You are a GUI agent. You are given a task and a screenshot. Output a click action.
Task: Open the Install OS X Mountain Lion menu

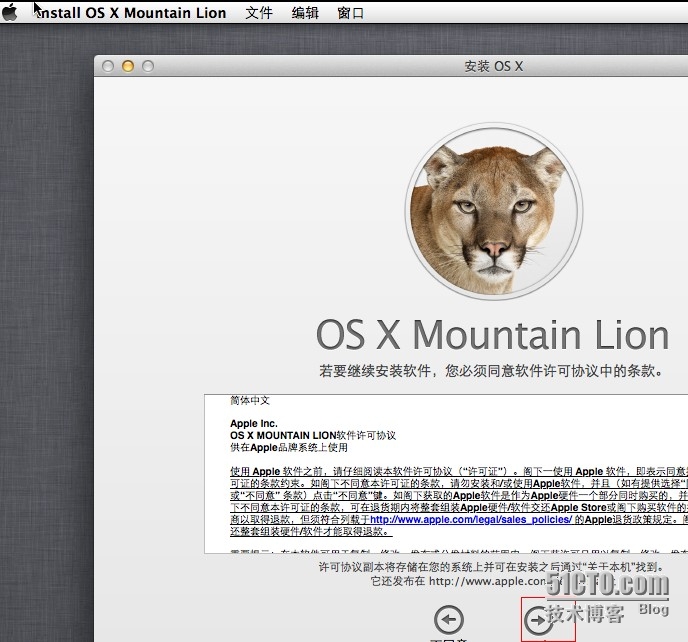132,13
